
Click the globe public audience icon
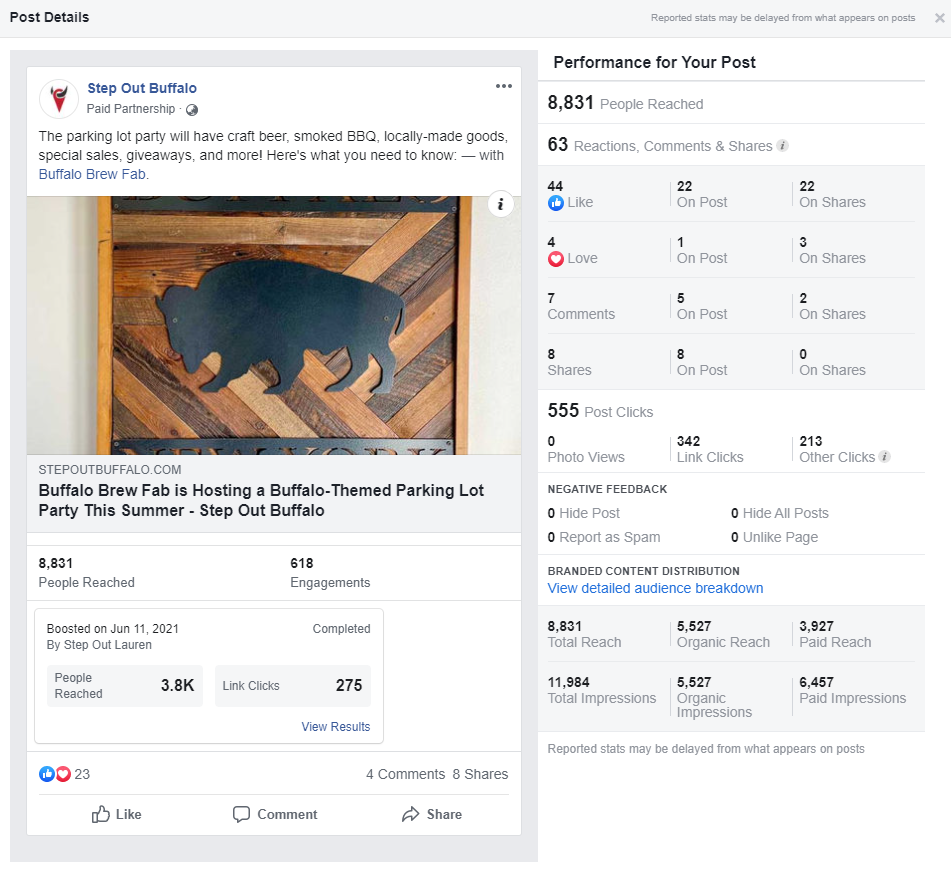[x=192, y=110]
